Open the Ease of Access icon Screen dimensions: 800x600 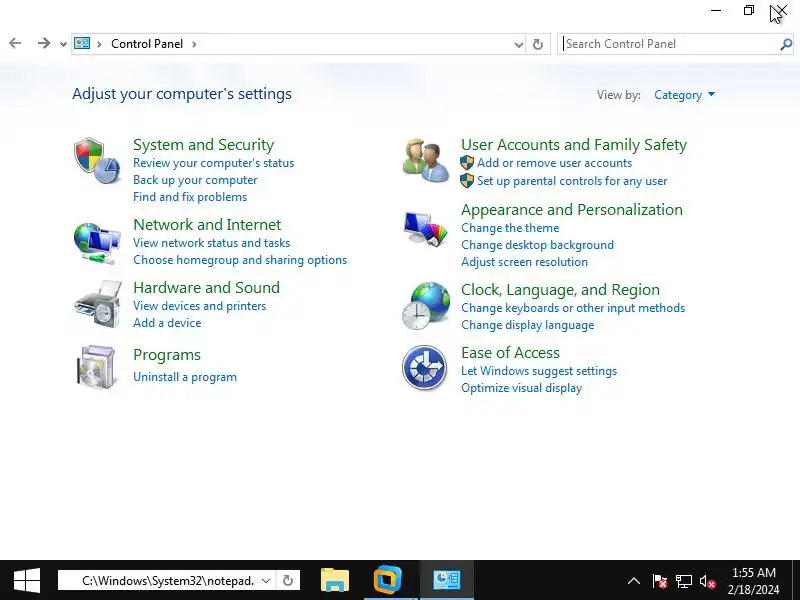[424, 368]
